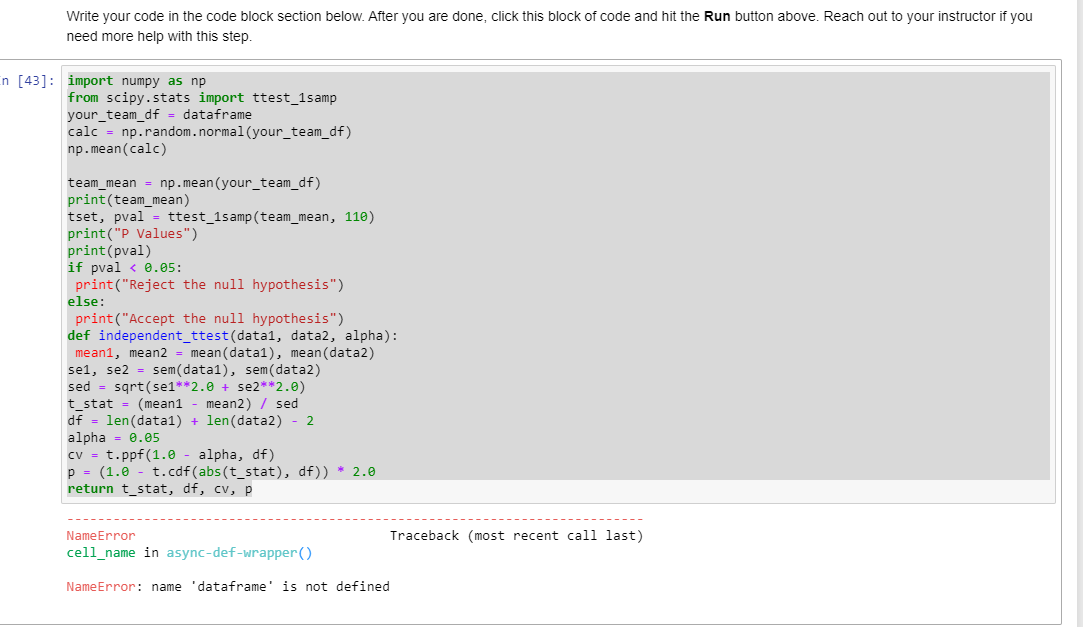Click the 'else:' line
The width and height of the screenshot is (1083, 627).
coord(86,302)
